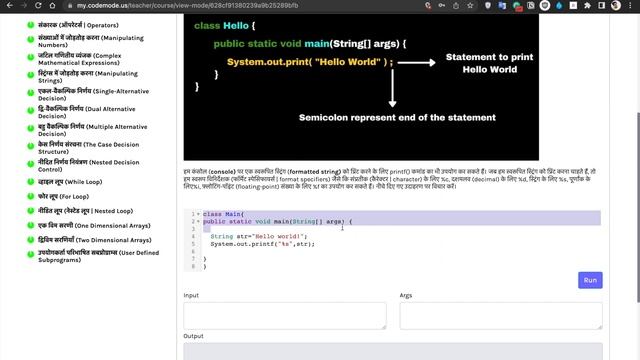Click green icon beside Two Dimensional Arrays
The image size is (640, 360).
tap(31, 240)
